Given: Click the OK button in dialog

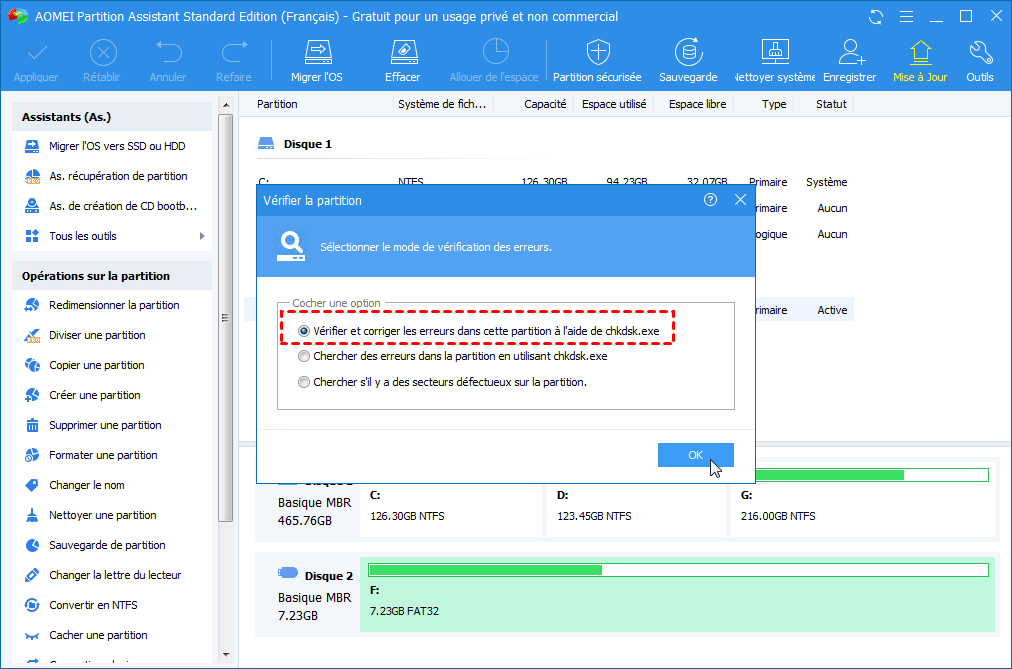Looking at the screenshot, I should (x=696, y=455).
